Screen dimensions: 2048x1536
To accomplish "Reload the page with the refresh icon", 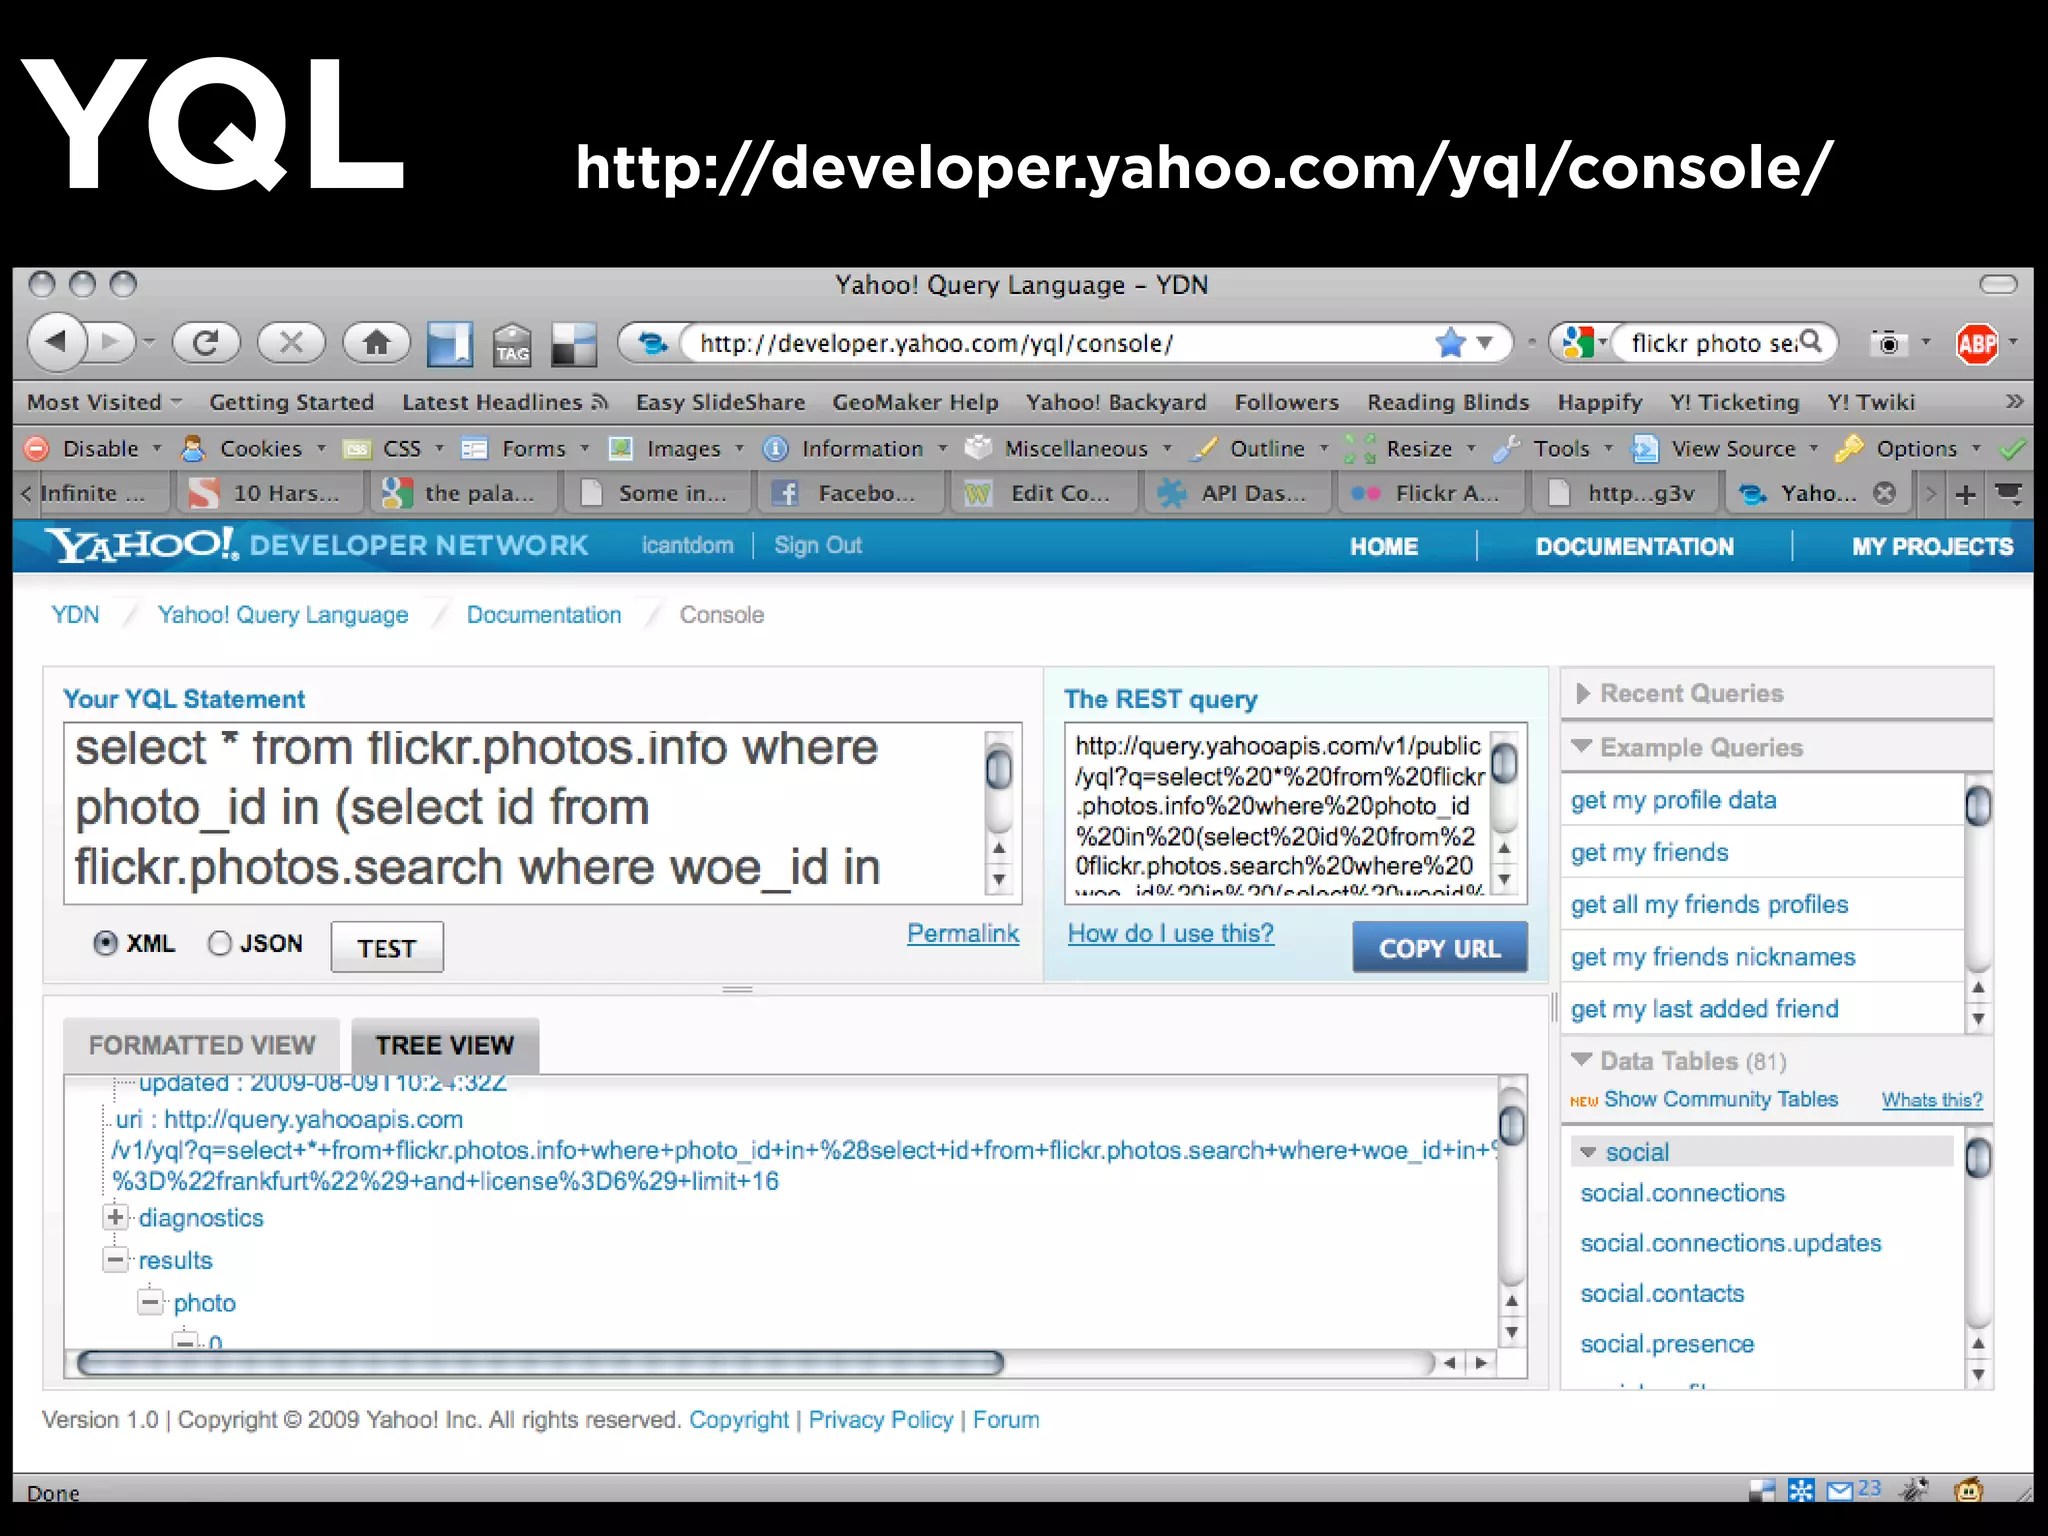I will (206, 343).
